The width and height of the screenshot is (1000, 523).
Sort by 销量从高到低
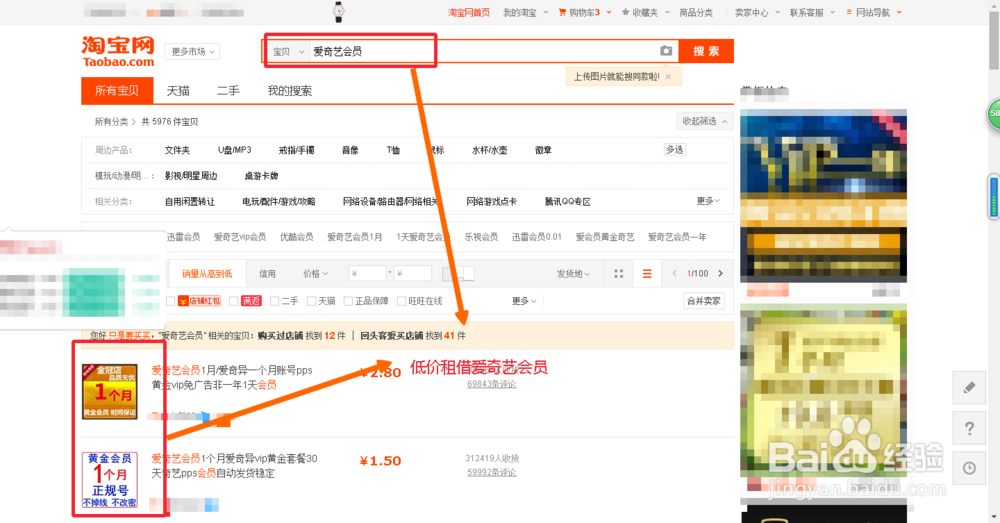pos(207,274)
